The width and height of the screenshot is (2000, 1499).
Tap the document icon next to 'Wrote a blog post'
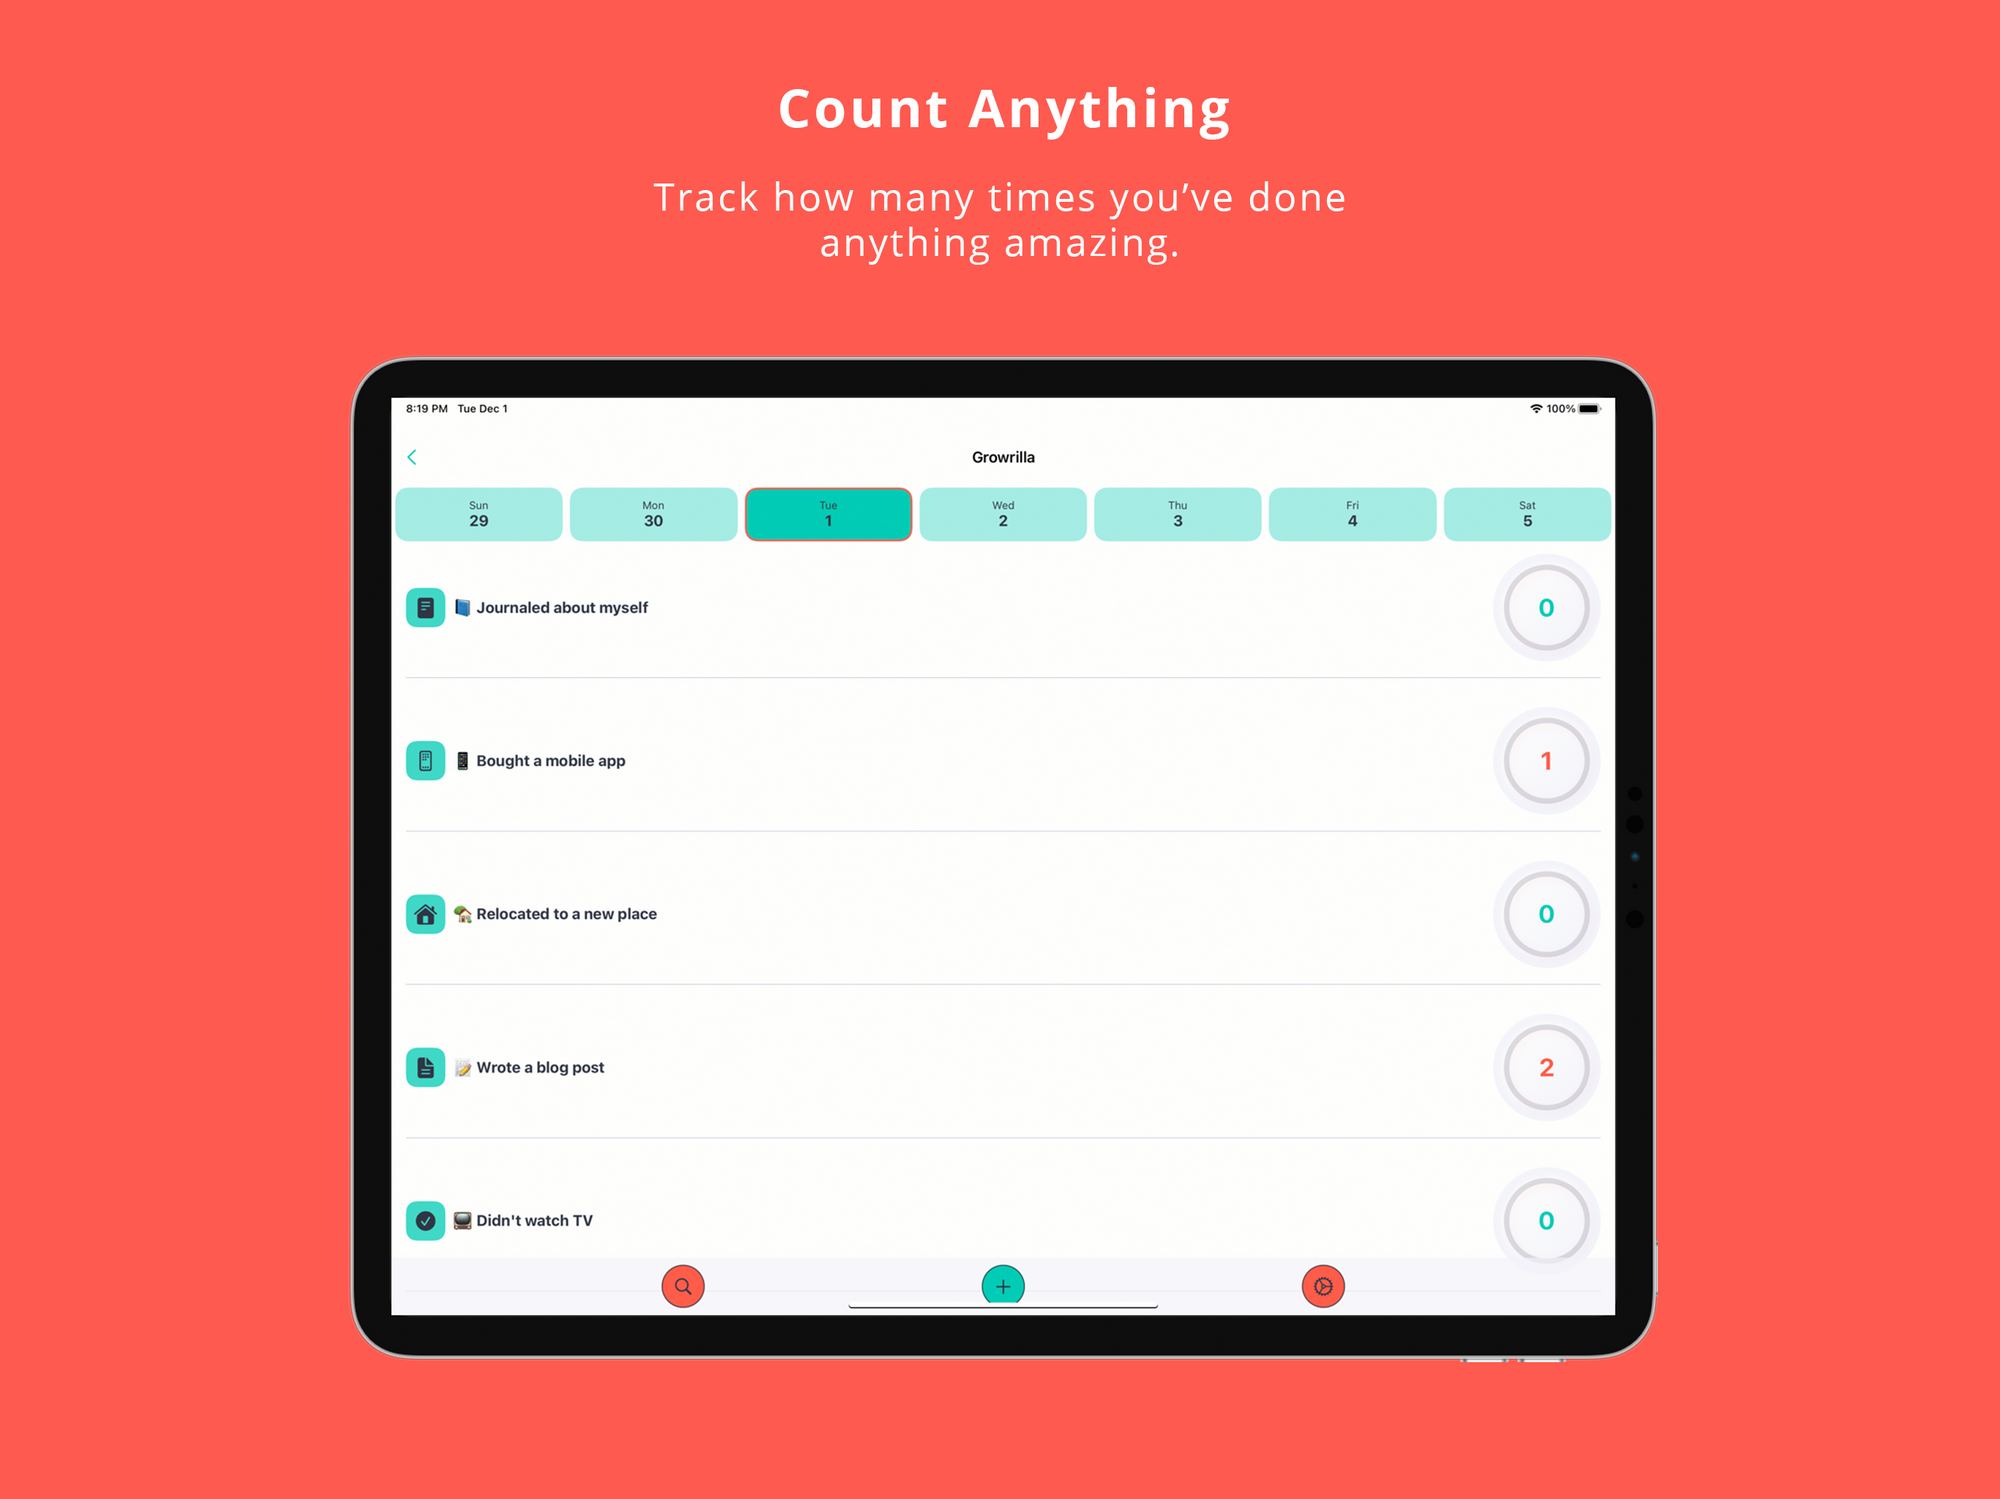click(x=428, y=1068)
